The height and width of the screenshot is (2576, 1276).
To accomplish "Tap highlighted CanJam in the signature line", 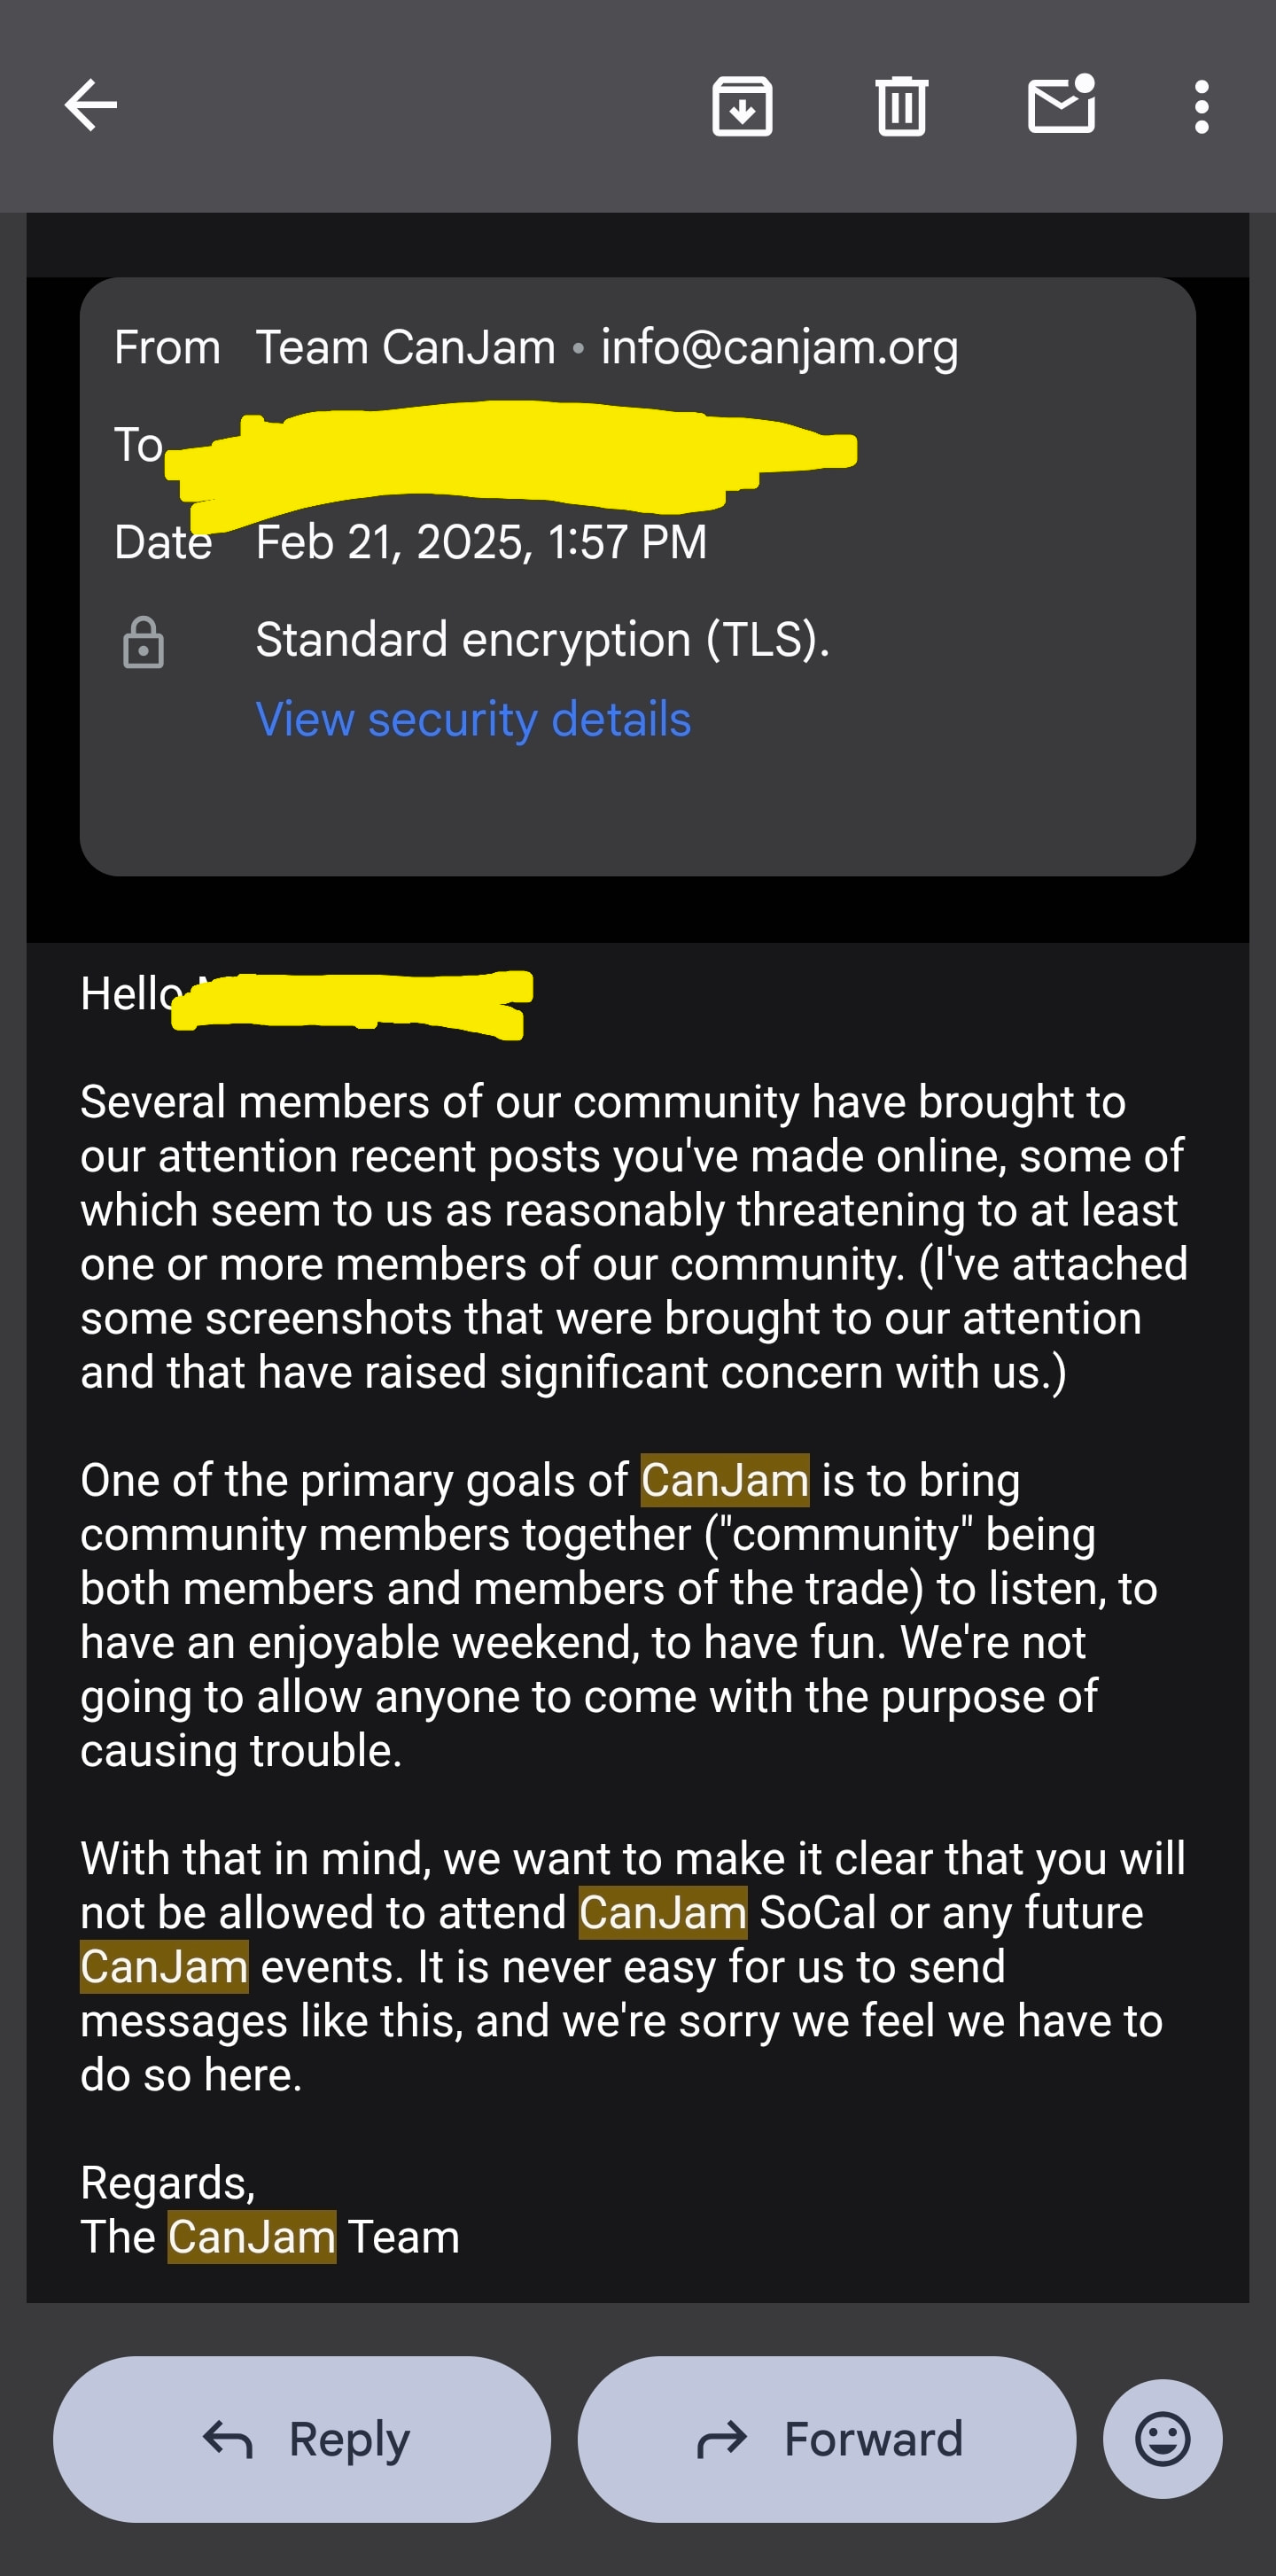I will click(251, 2236).
